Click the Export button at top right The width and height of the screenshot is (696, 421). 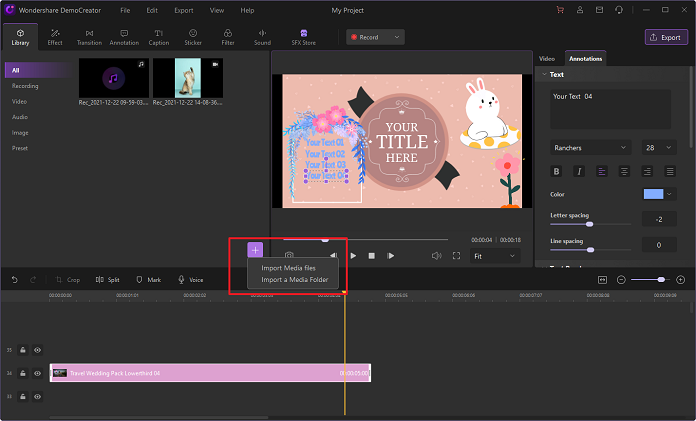(666, 37)
